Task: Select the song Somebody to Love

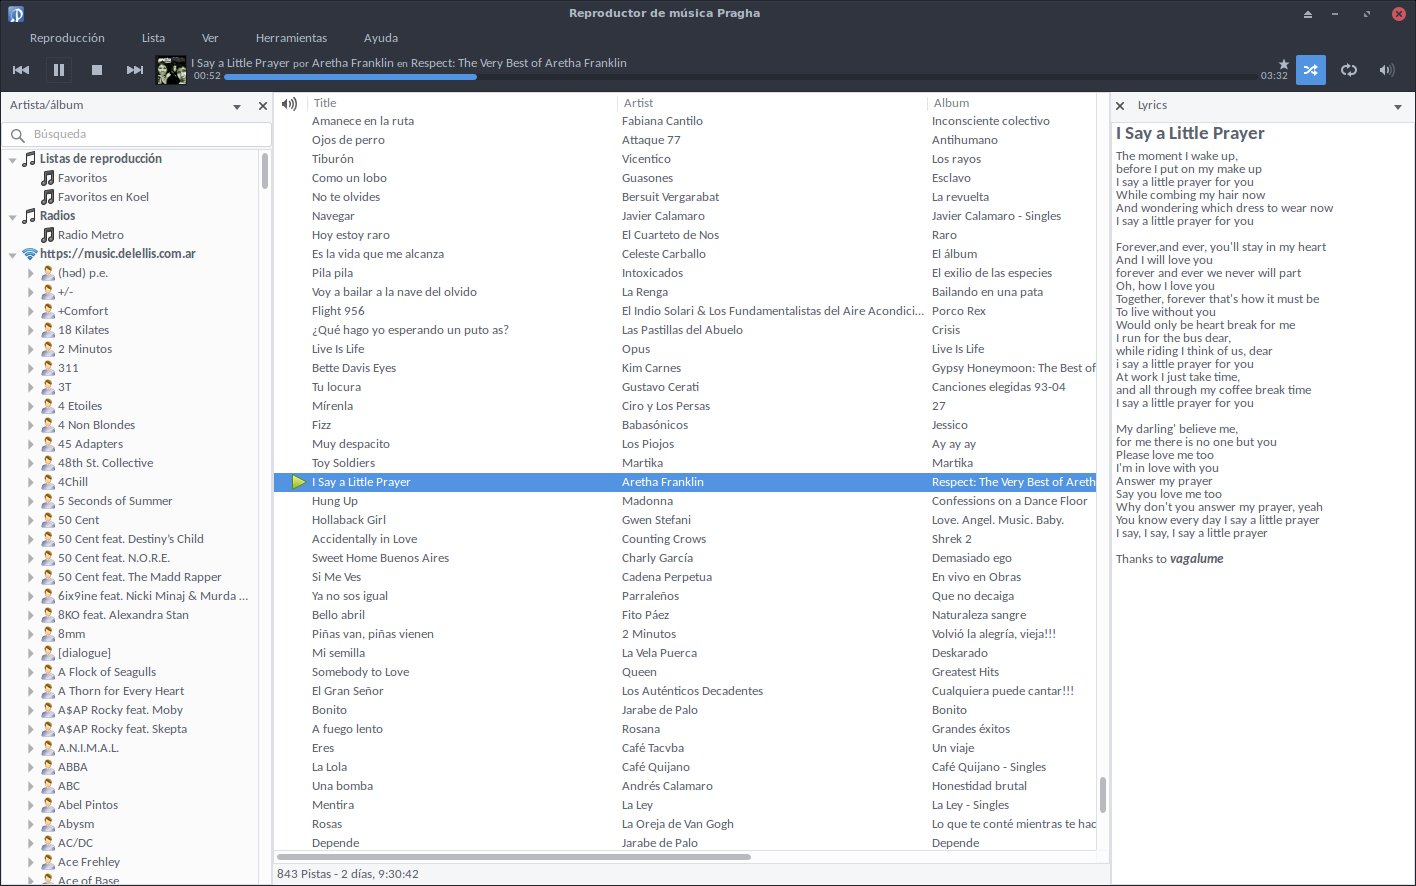Action: pyautogui.click(x=360, y=672)
